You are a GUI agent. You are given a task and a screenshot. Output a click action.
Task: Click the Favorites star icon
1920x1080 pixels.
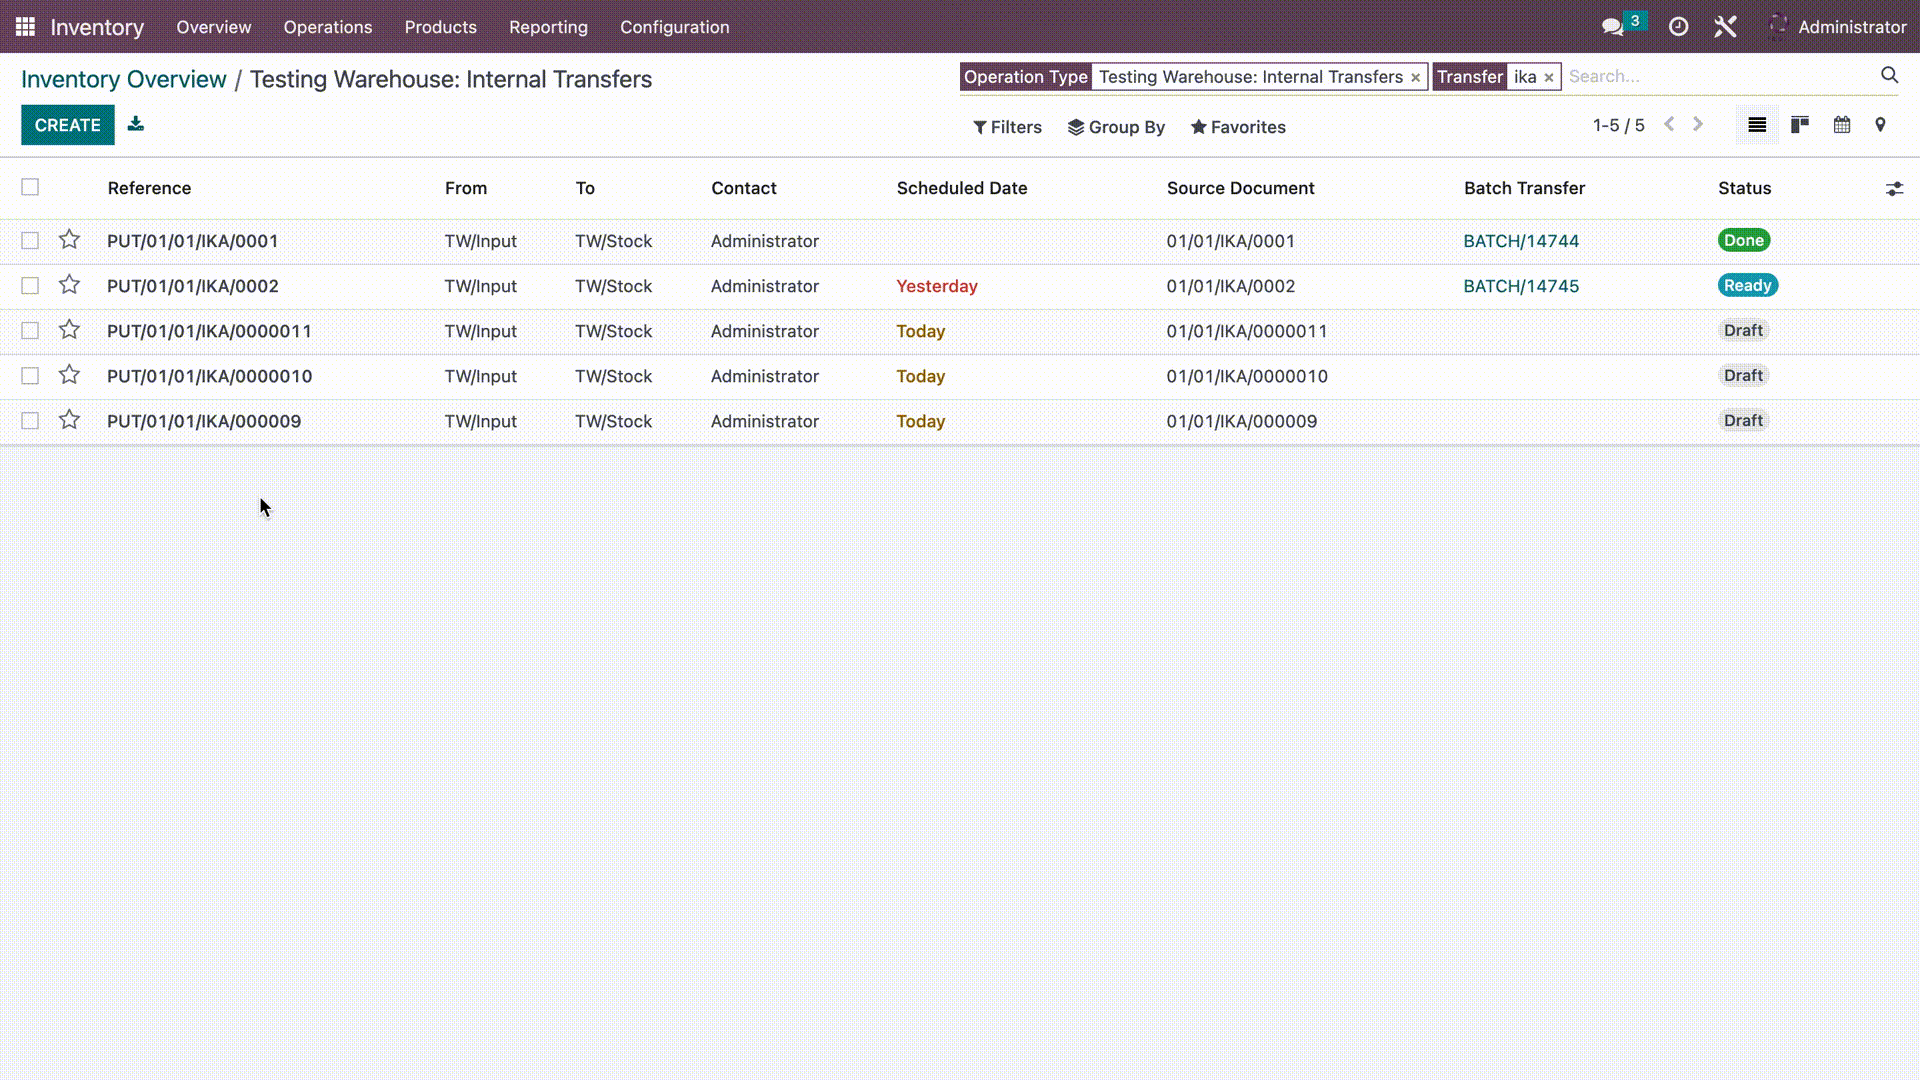(1197, 127)
